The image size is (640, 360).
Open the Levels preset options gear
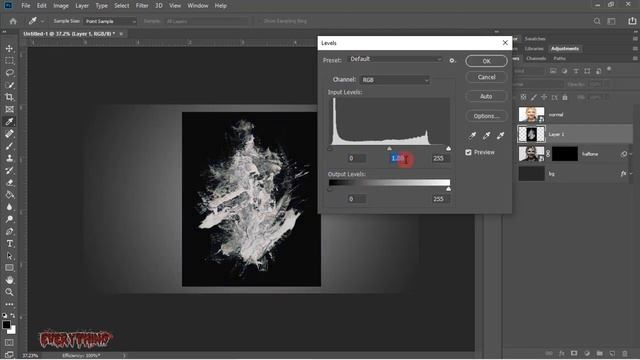[452, 60]
